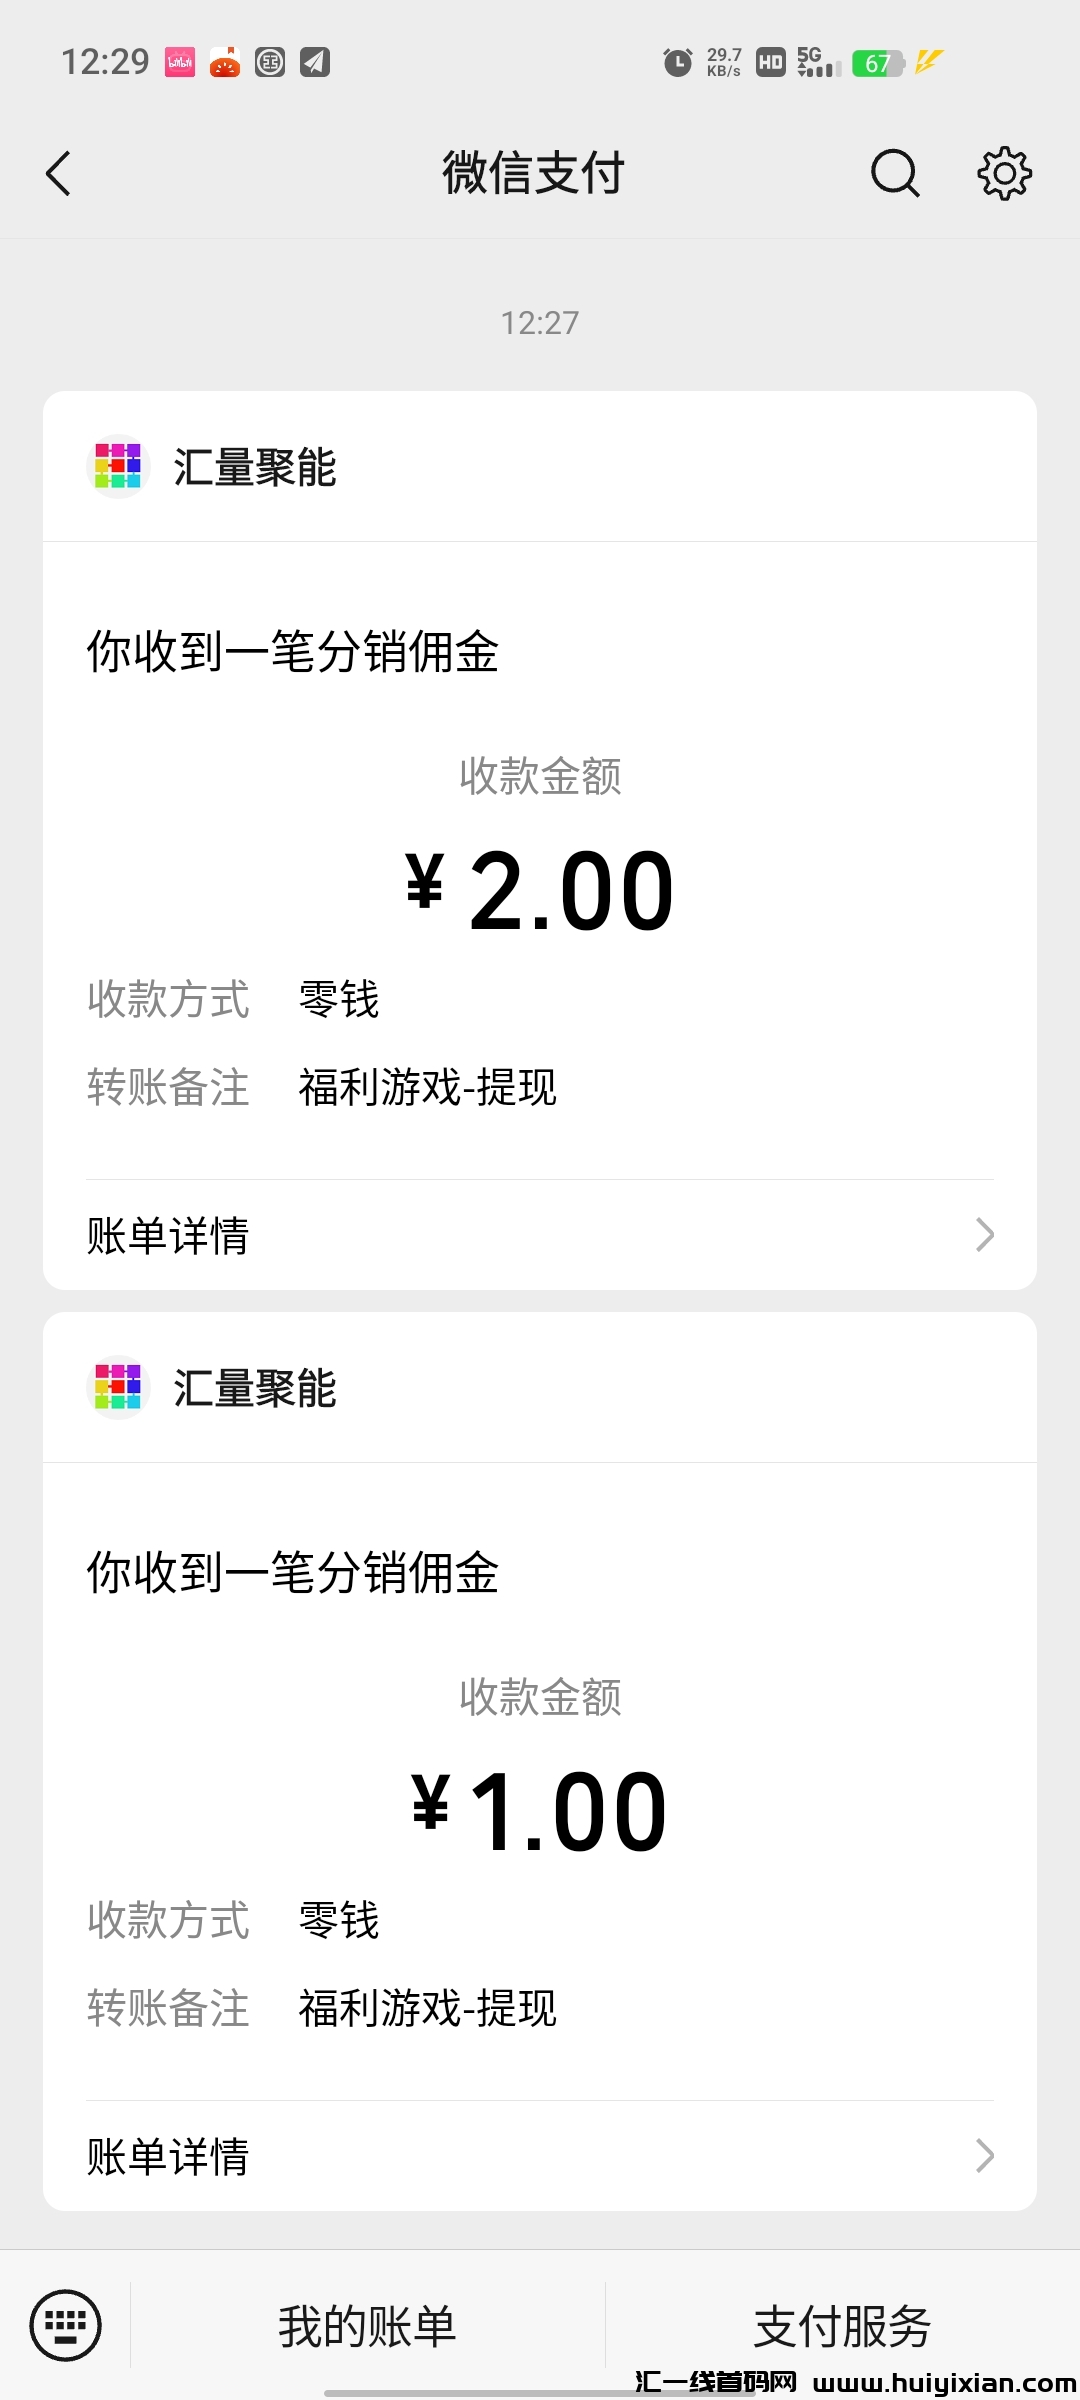The height and width of the screenshot is (2400, 1080).
Task: Tap the first 汇量聚能 sender name
Action: (x=255, y=467)
